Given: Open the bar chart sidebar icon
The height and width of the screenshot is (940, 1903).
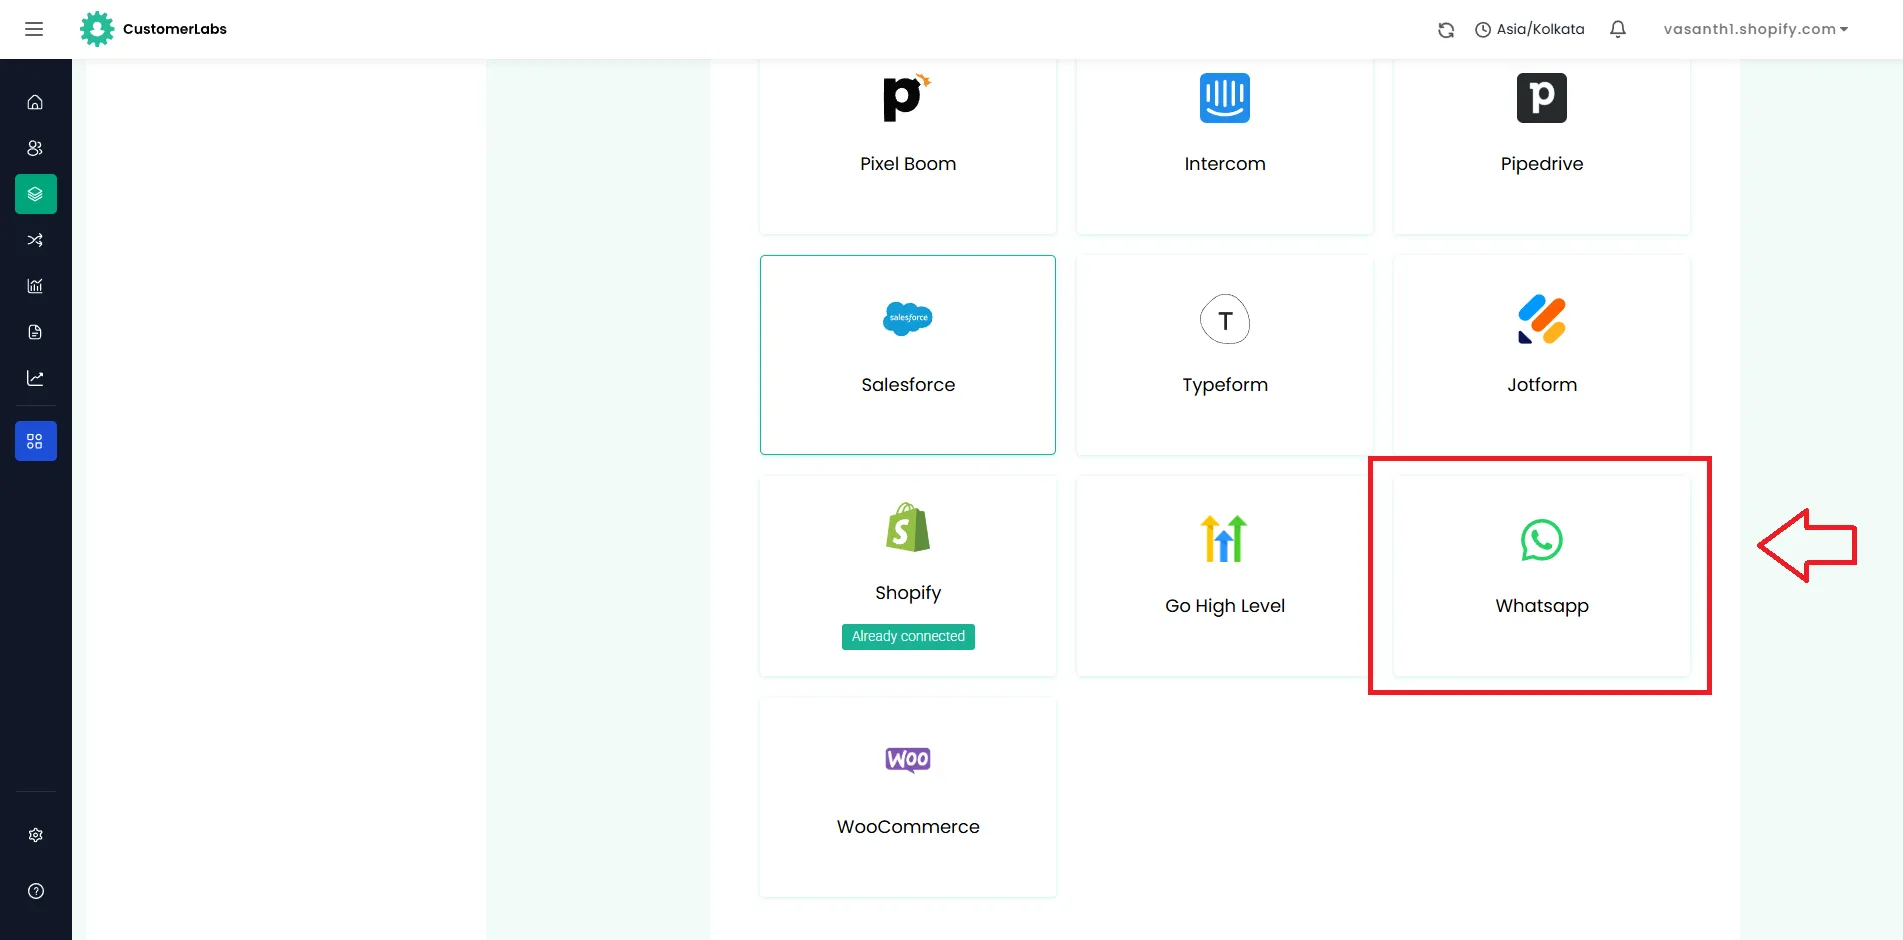Looking at the screenshot, I should pyautogui.click(x=35, y=286).
